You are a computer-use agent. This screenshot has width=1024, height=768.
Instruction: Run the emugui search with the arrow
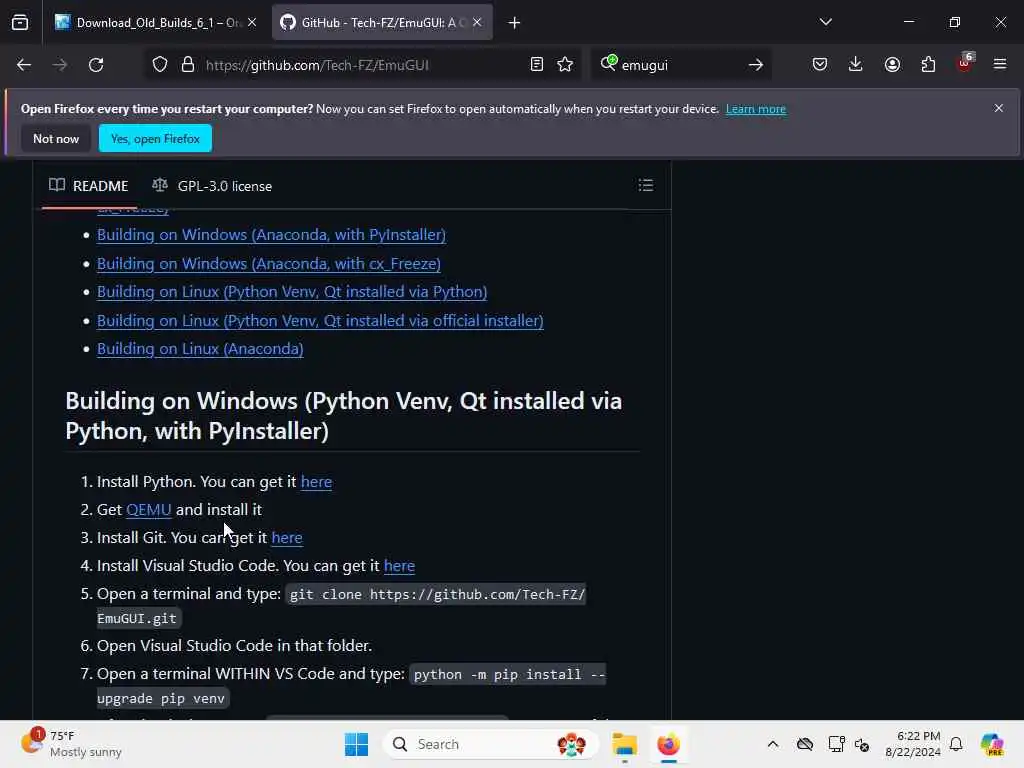coord(756,65)
